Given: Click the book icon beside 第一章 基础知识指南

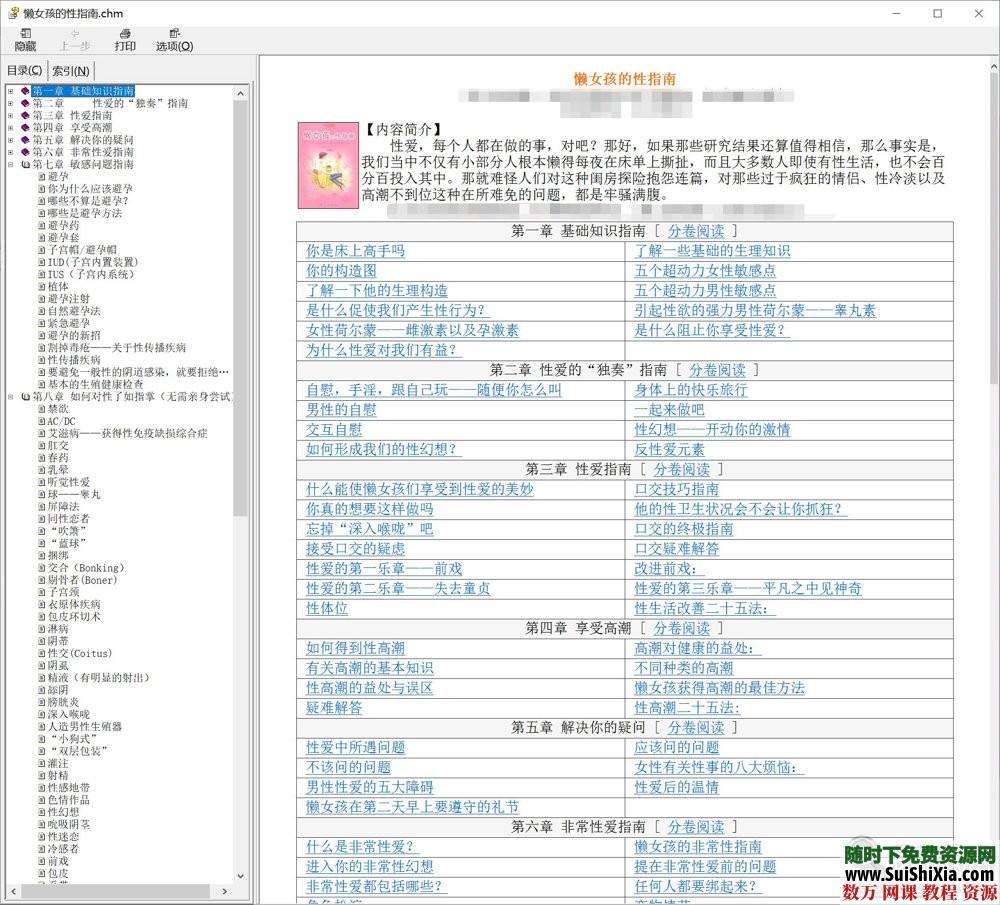Looking at the screenshot, I should pos(24,90).
